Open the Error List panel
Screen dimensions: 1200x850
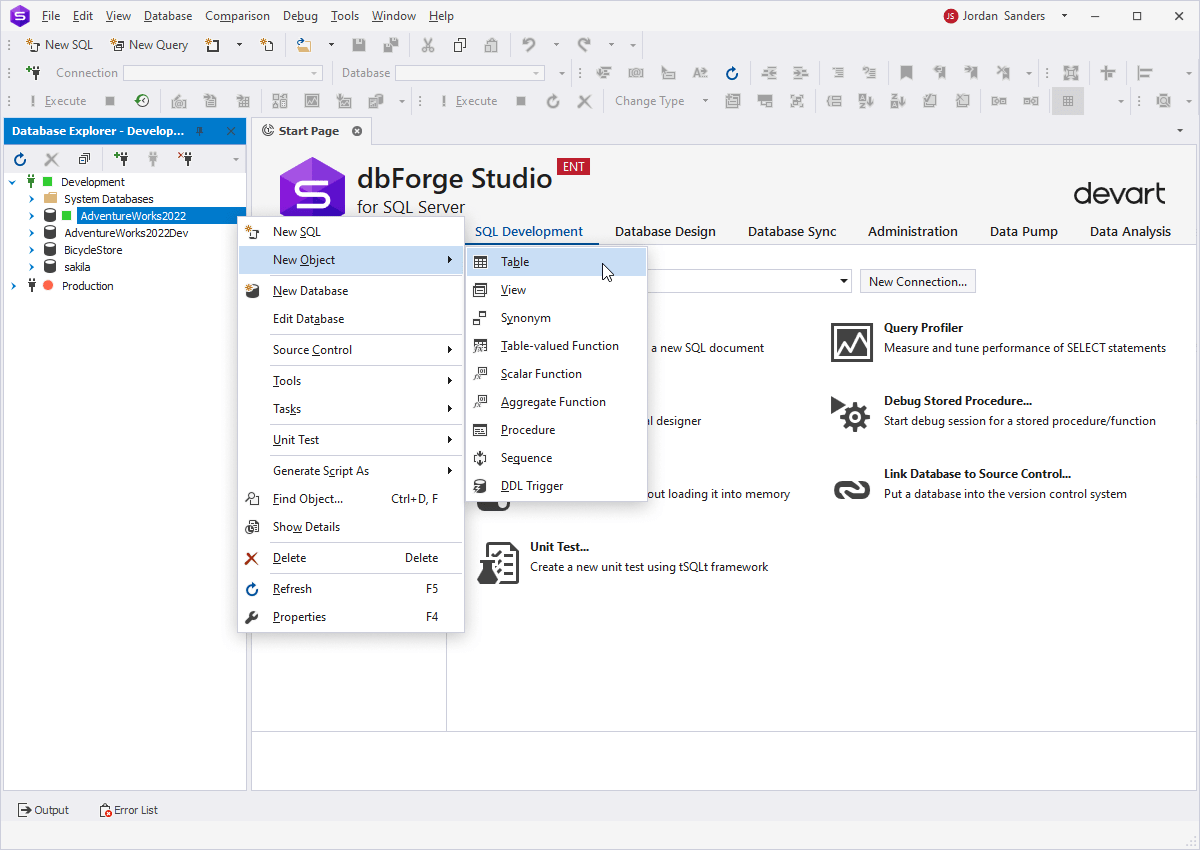point(129,810)
